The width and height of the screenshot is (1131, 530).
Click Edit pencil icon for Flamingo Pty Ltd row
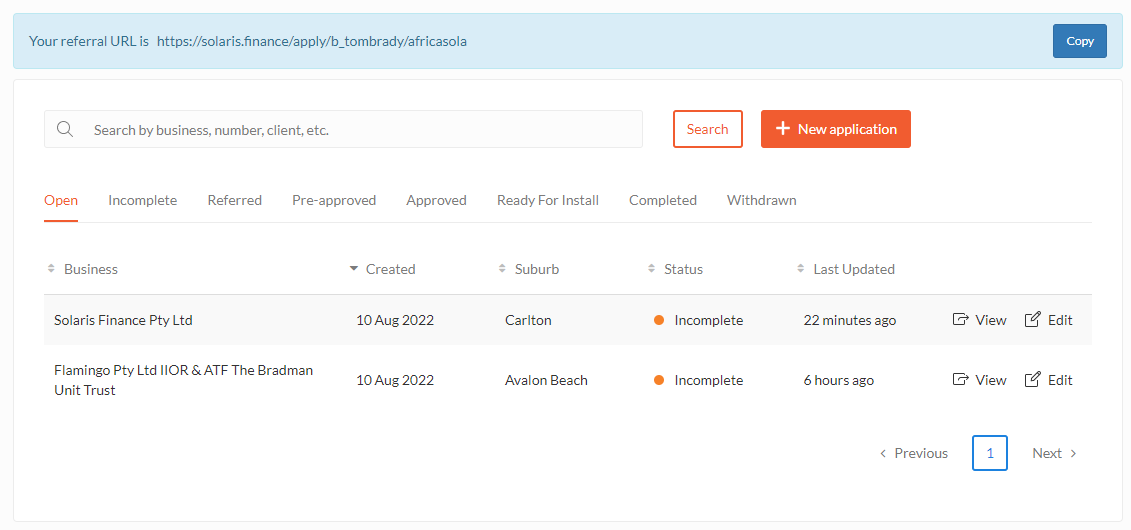click(x=1033, y=379)
